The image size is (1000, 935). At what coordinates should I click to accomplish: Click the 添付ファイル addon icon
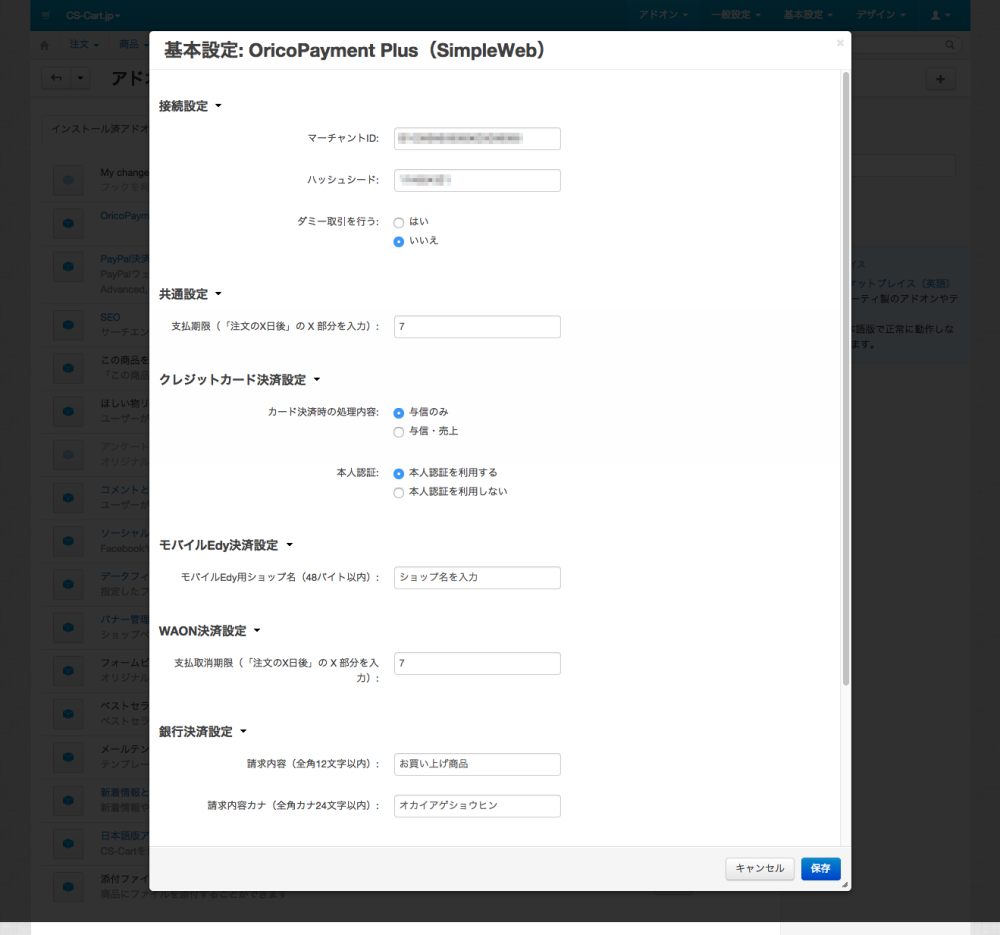68,887
